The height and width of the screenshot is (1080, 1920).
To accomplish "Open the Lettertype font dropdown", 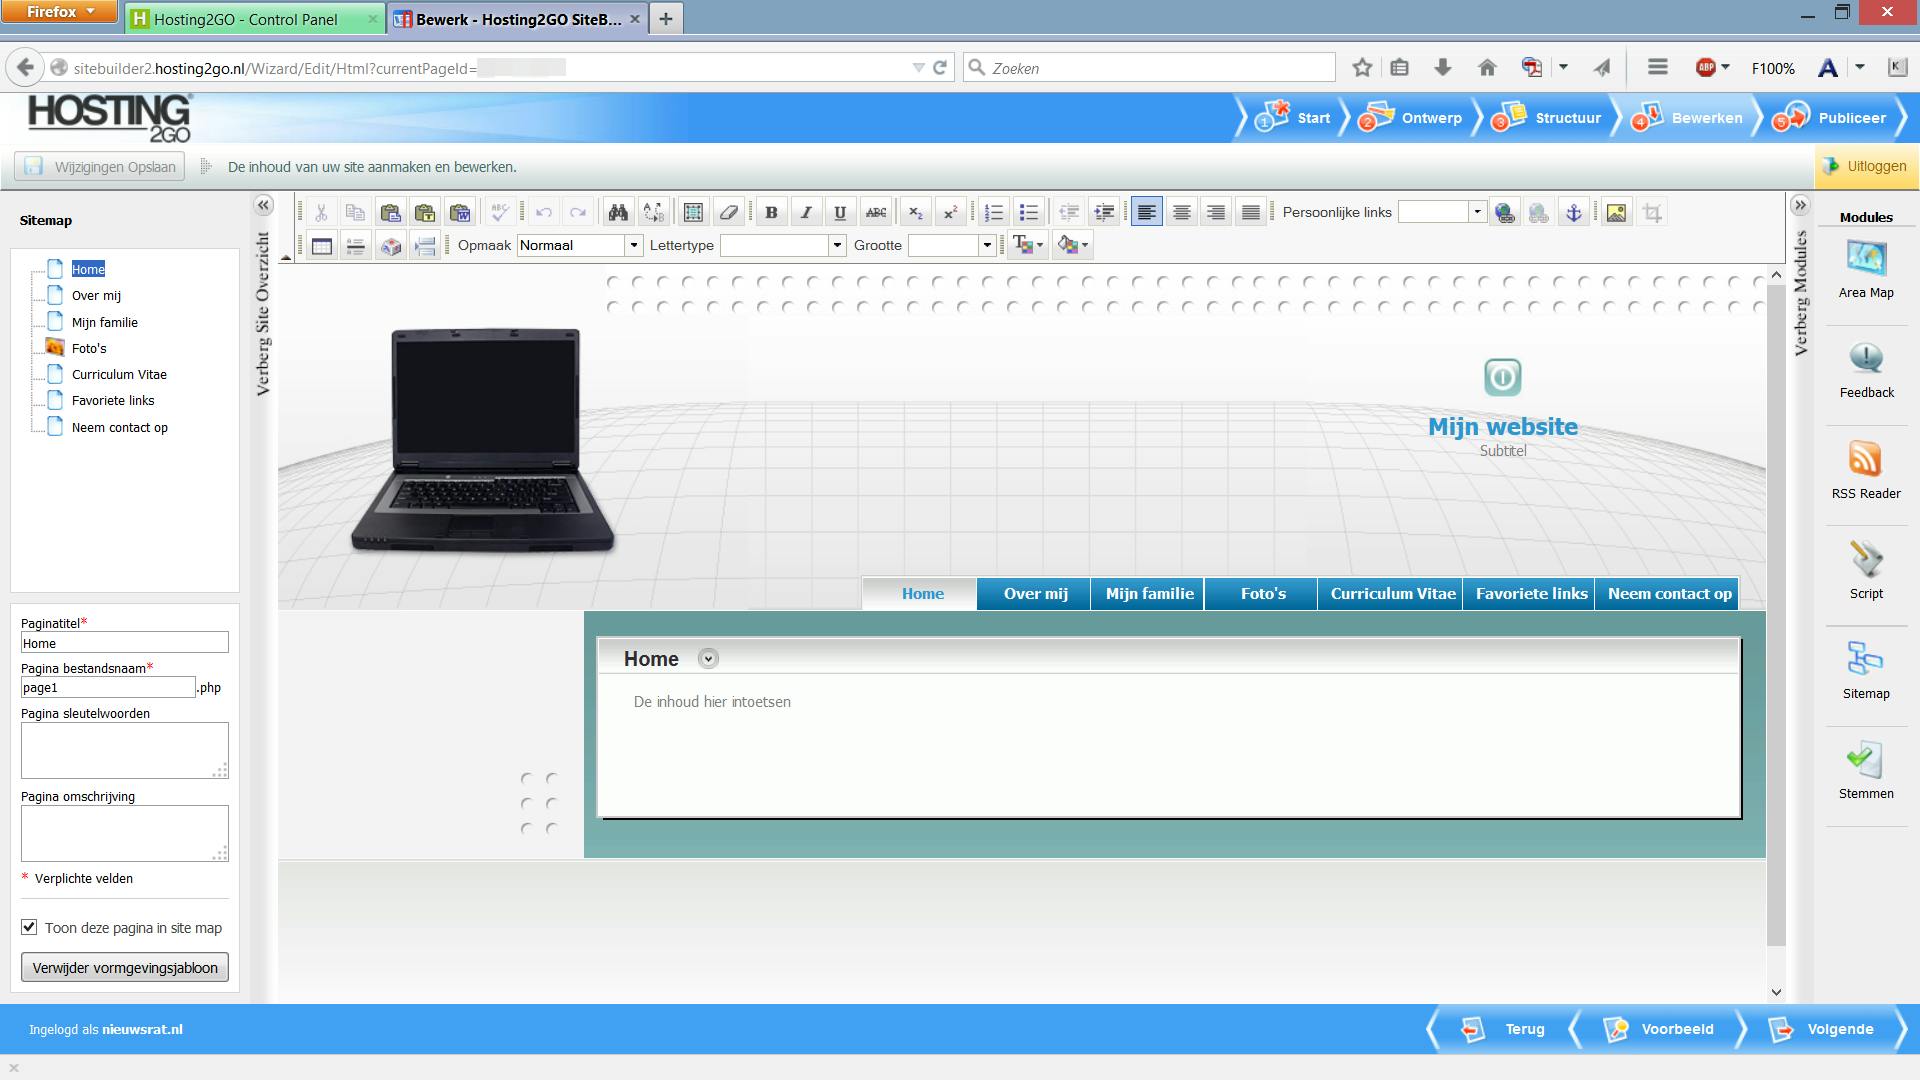I will click(x=837, y=245).
